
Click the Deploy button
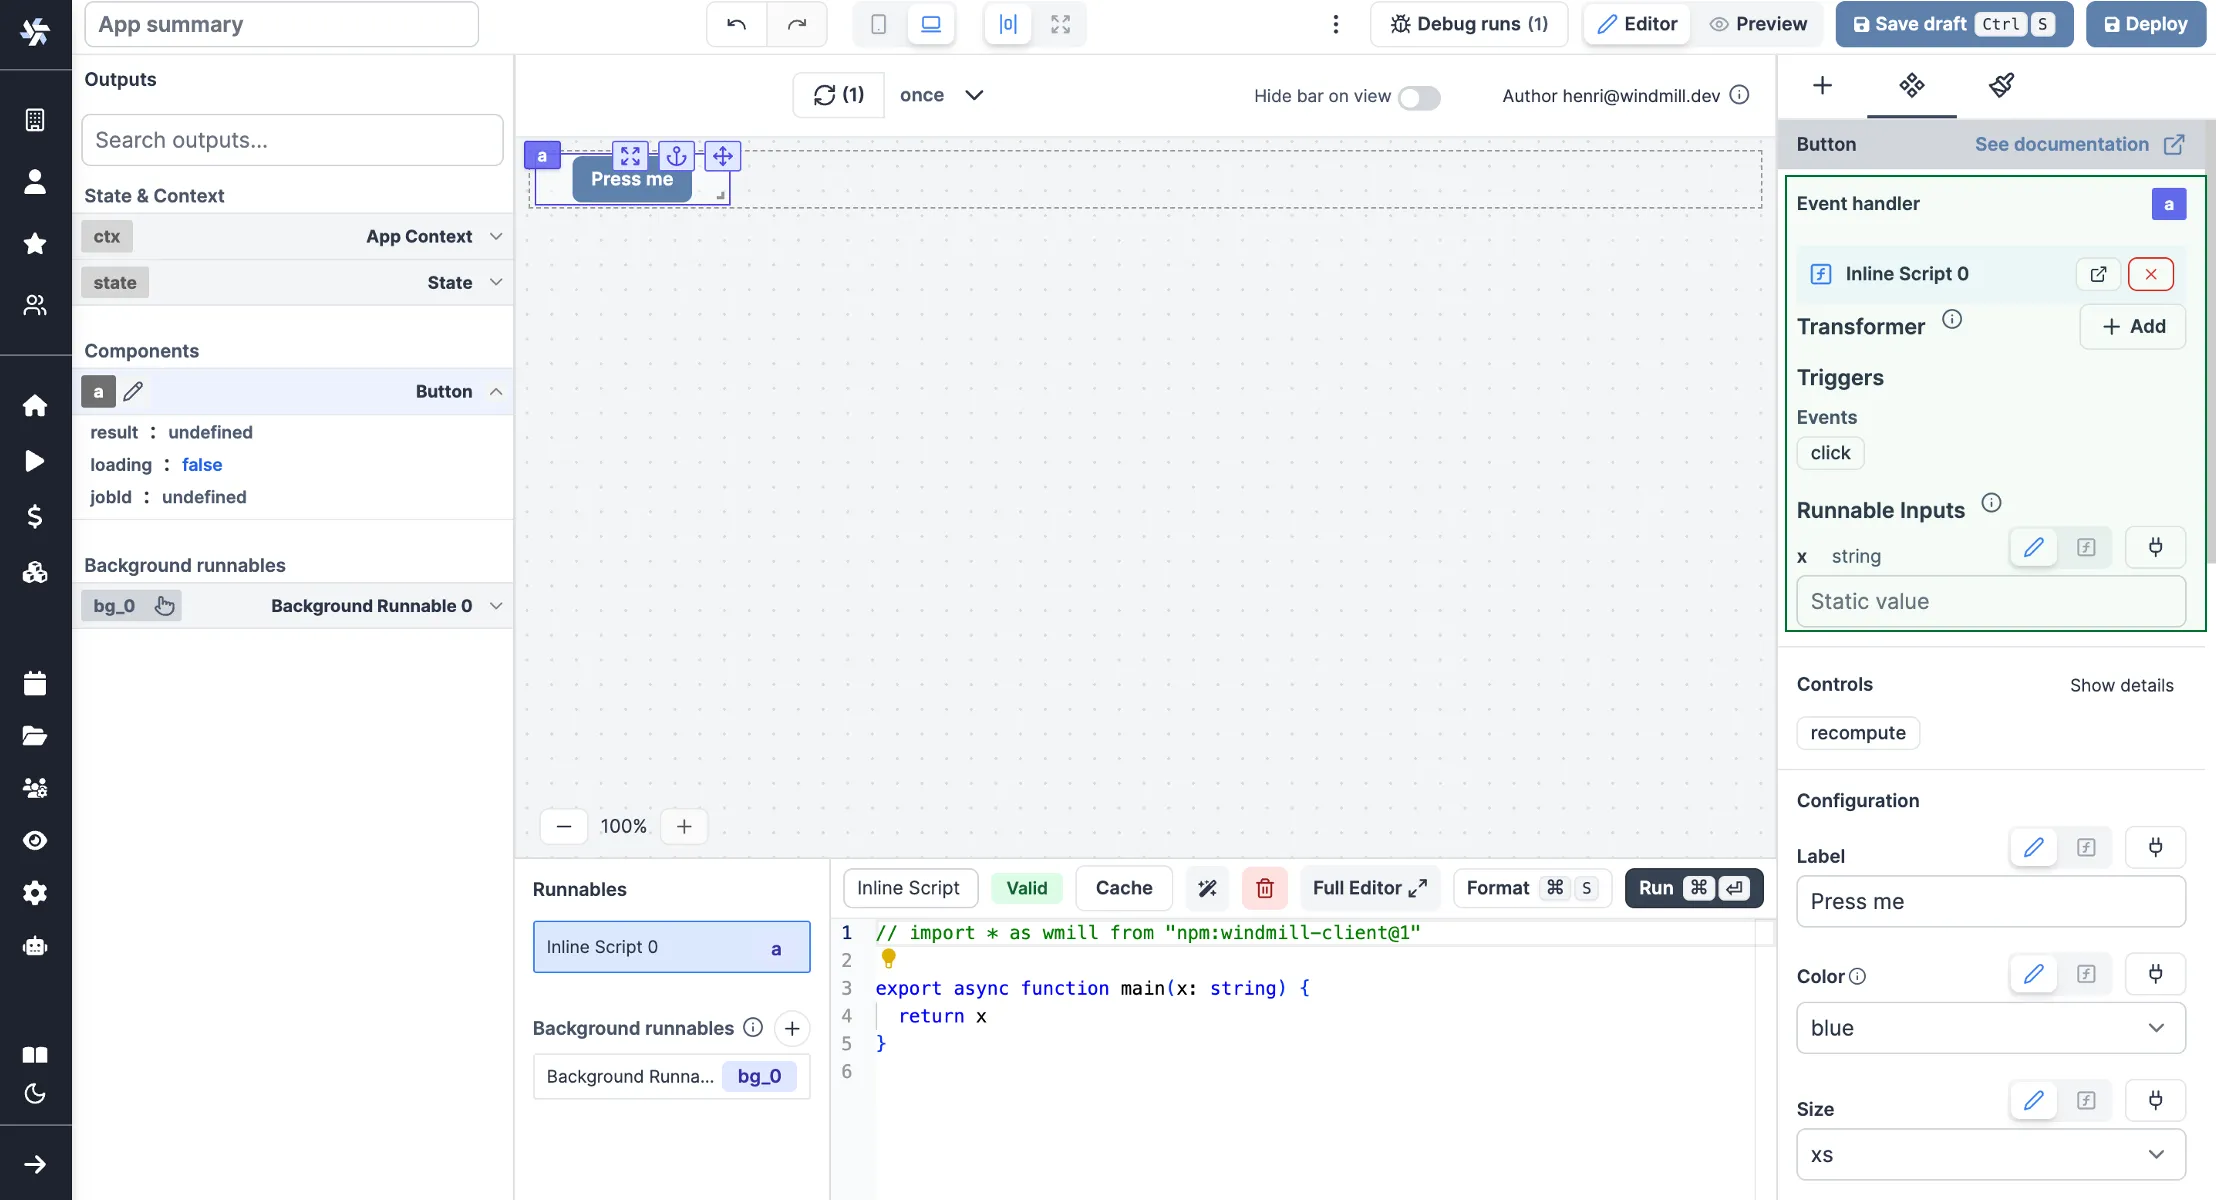(2145, 24)
